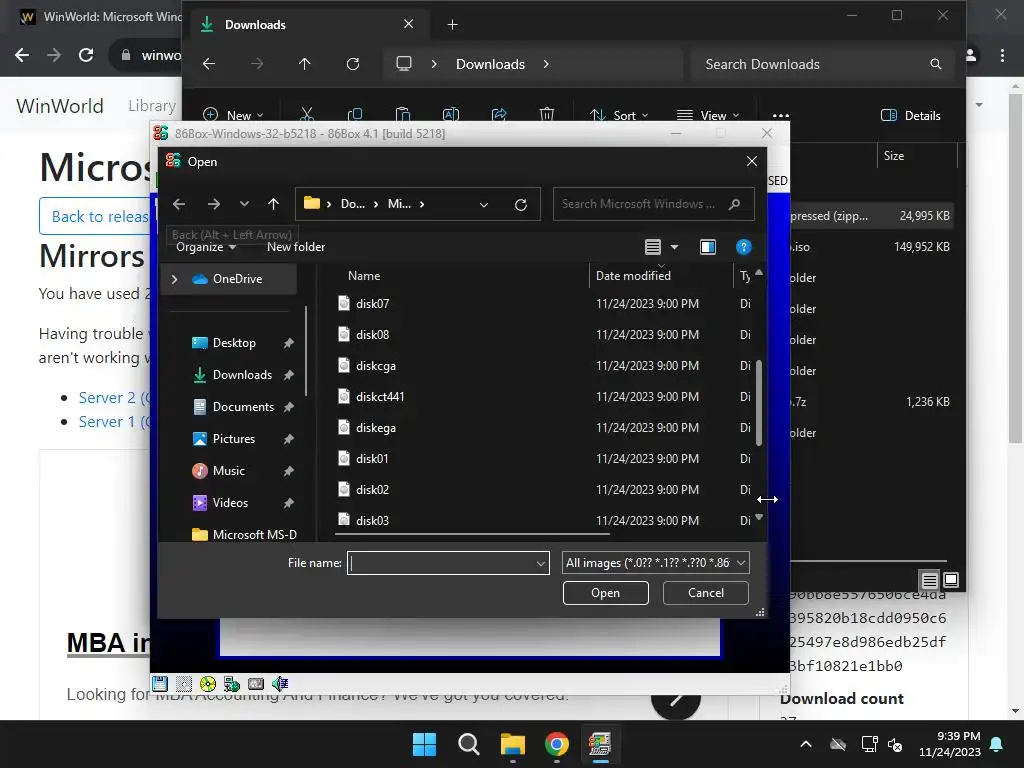Go forward in the Open dialog
The image size is (1024, 768).
pyautogui.click(x=214, y=204)
